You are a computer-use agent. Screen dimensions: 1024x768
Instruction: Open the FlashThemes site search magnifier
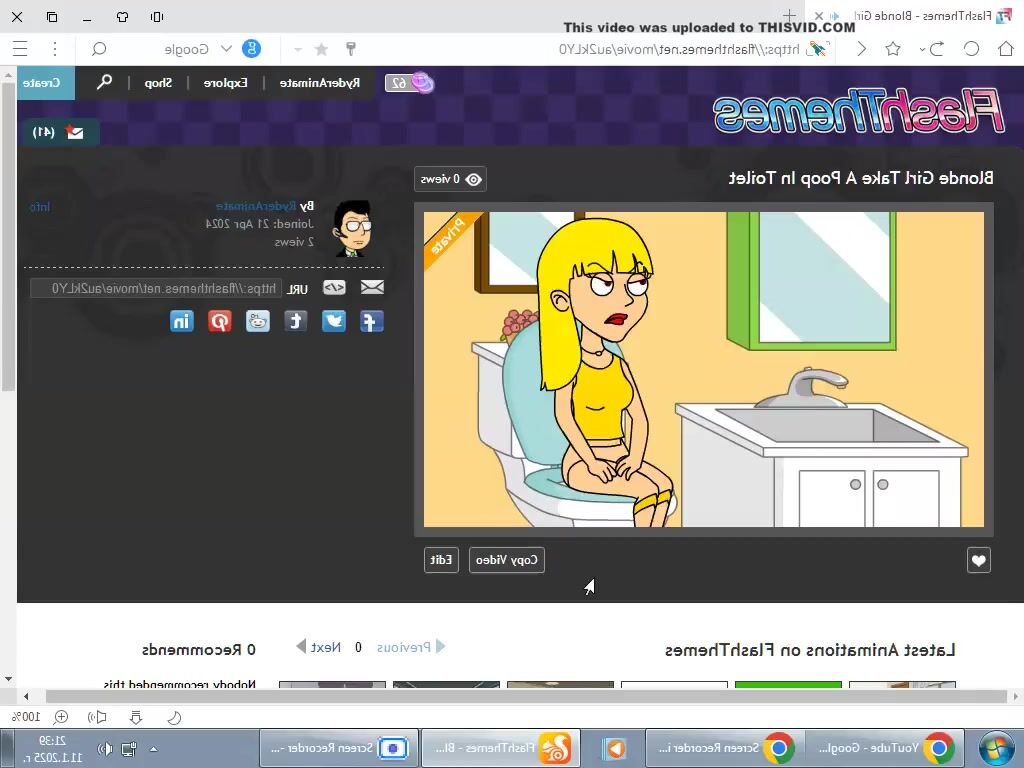(x=104, y=82)
